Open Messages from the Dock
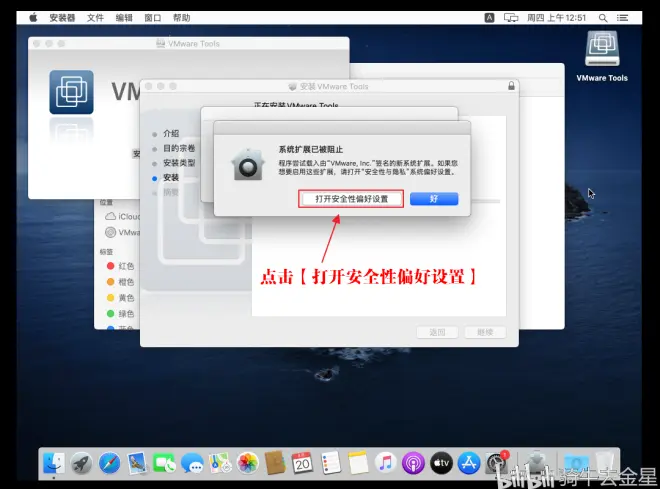The height and width of the screenshot is (489, 660). point(192,463)
